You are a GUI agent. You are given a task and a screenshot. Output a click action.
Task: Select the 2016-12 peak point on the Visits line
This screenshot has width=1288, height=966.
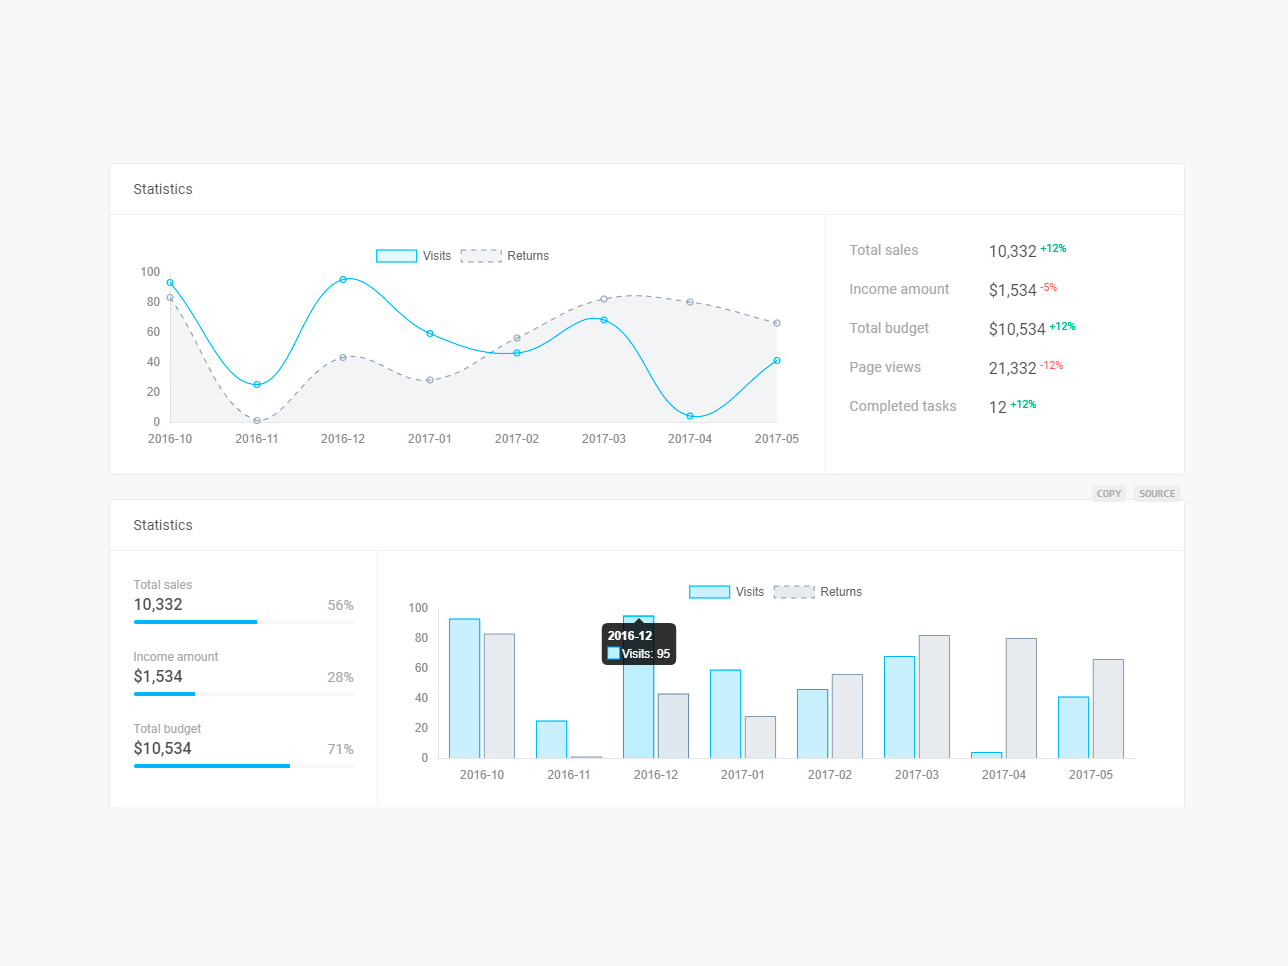[x=345, y=279]
